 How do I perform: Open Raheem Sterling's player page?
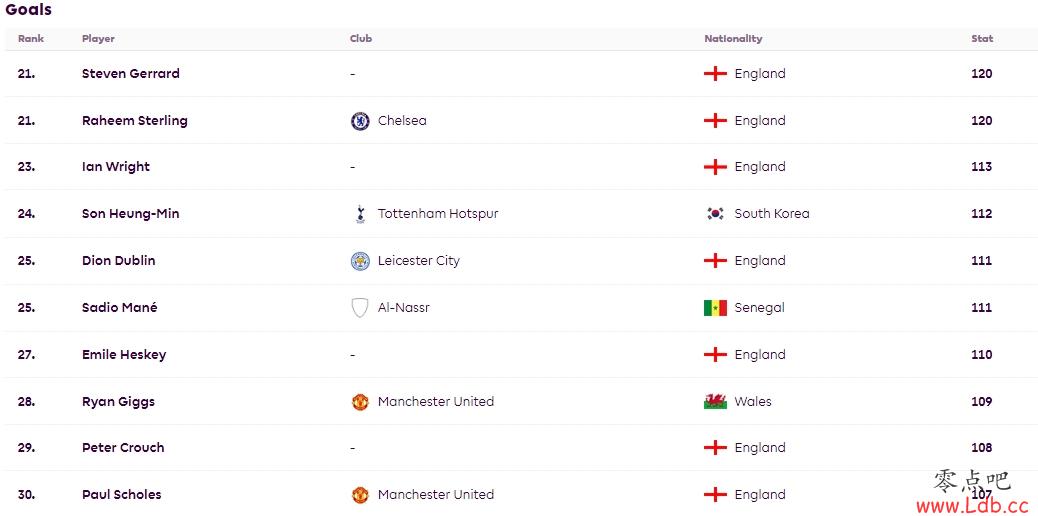tap(134, 121)
